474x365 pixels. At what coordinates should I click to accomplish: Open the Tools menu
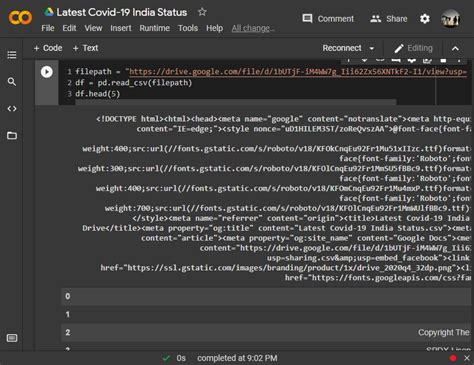(x=188, y=28)
